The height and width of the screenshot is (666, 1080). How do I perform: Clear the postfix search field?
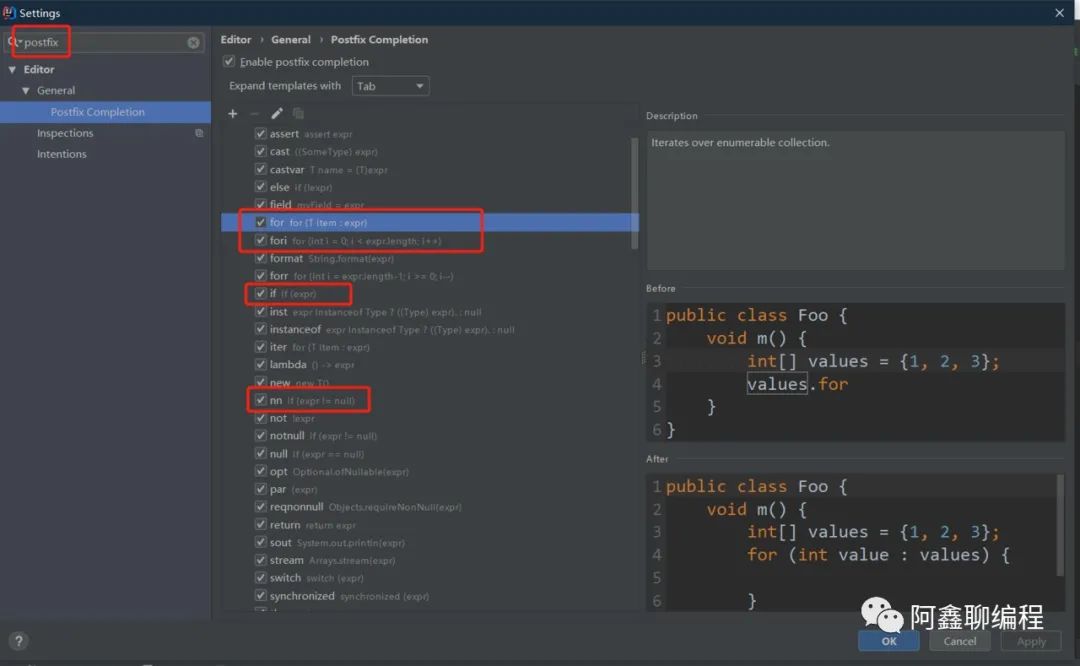click(x=194, y=43)
